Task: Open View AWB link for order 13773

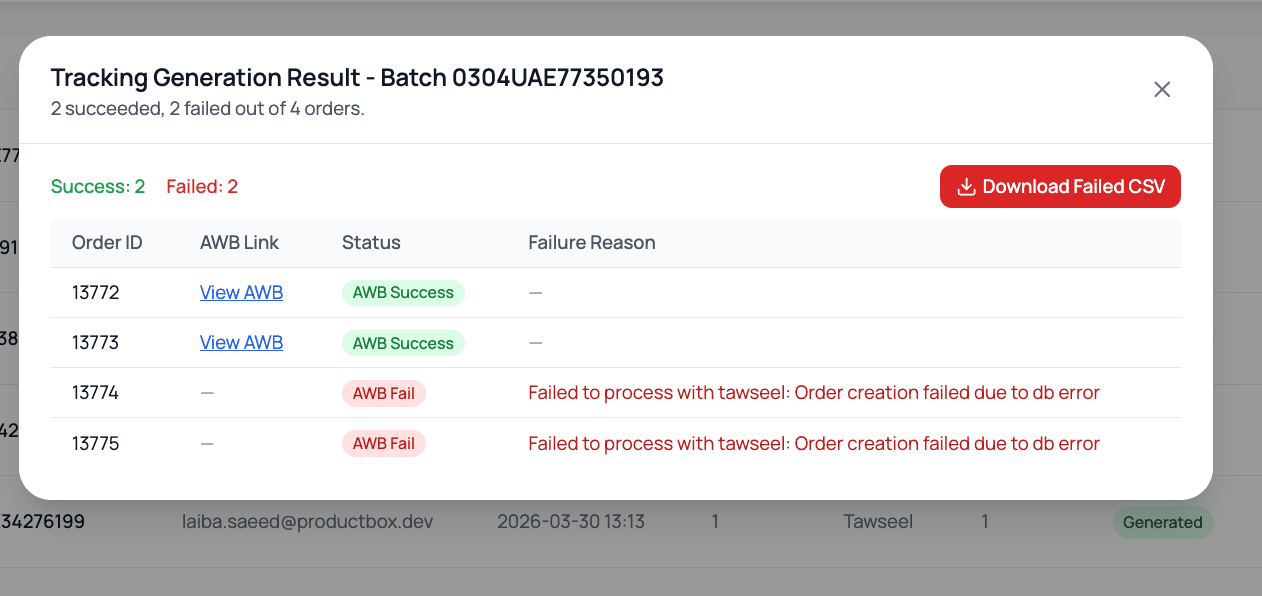Action: click(241, 343)
